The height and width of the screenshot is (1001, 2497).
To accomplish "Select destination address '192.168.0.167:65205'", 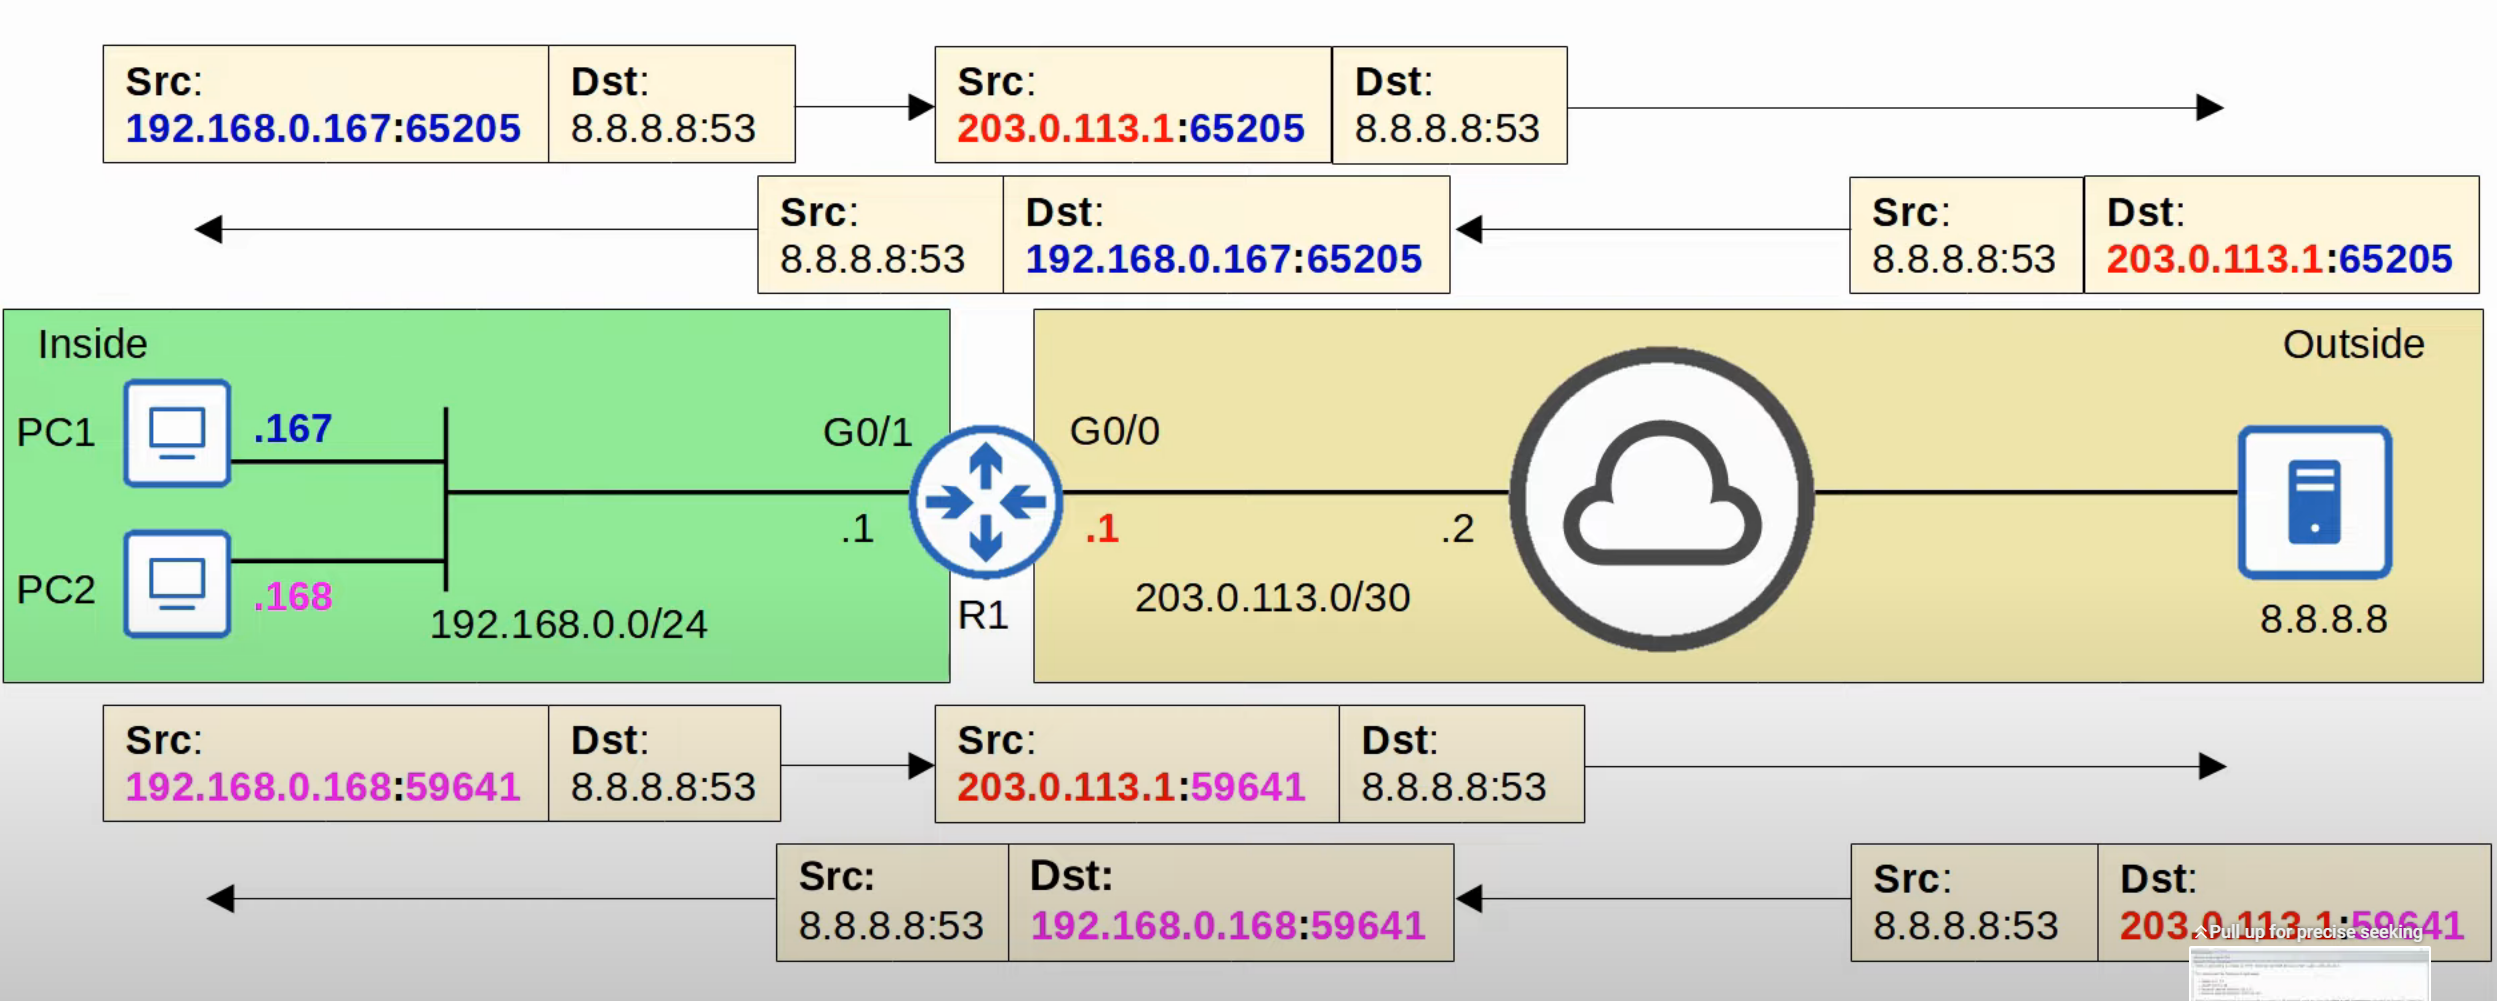I will (x=1224, y=259).
